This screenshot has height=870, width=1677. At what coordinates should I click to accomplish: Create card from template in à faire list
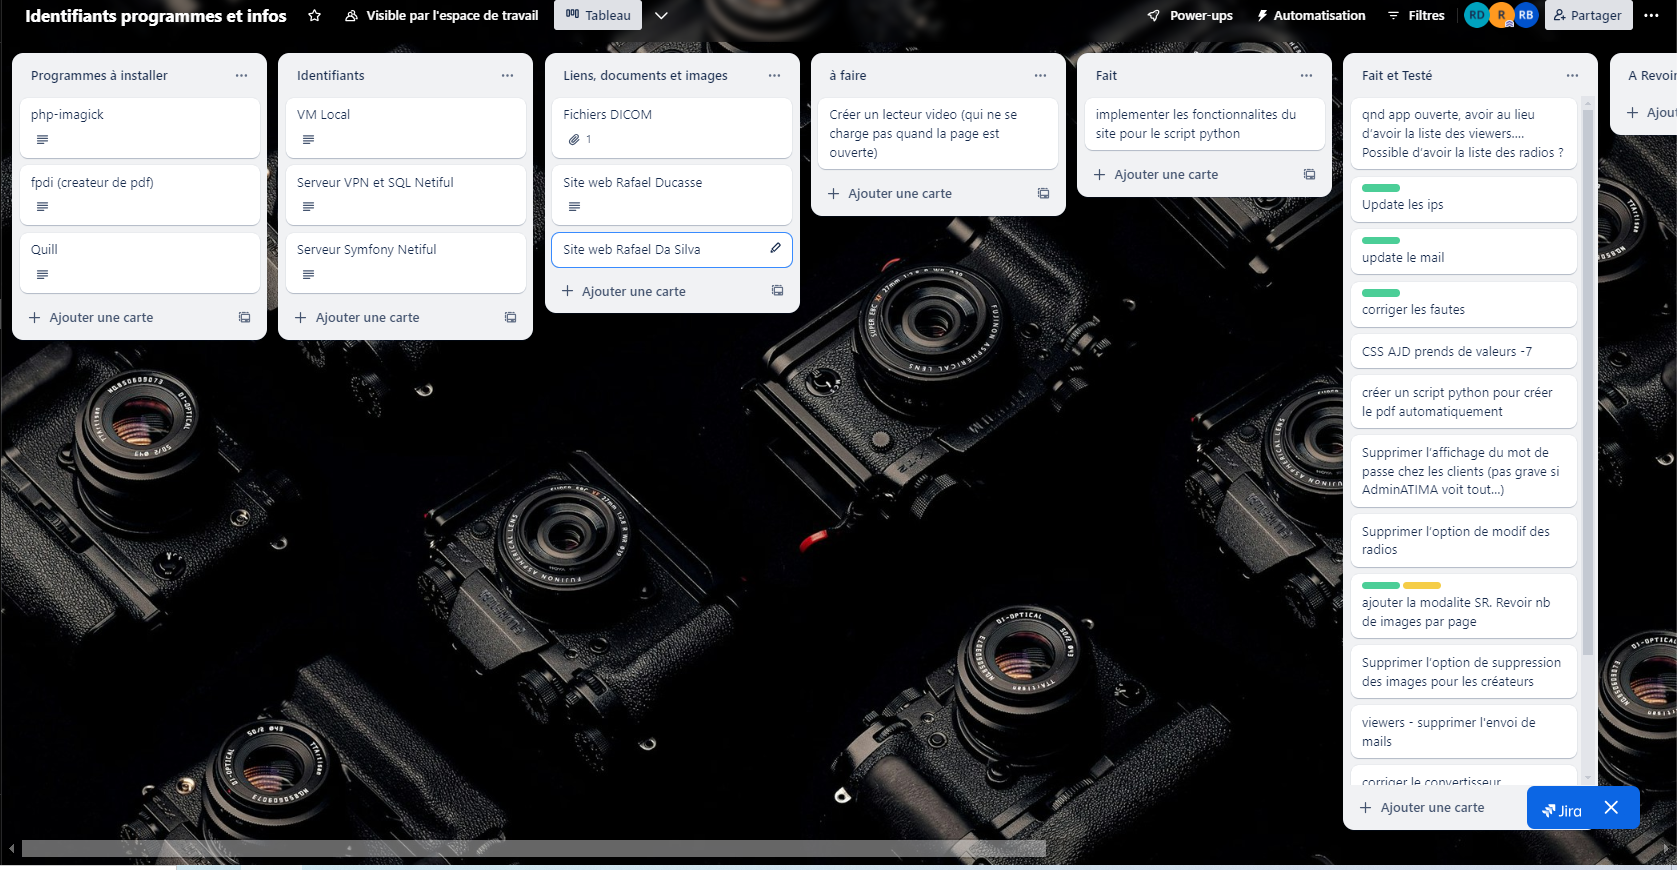[x=1043, y=194]
